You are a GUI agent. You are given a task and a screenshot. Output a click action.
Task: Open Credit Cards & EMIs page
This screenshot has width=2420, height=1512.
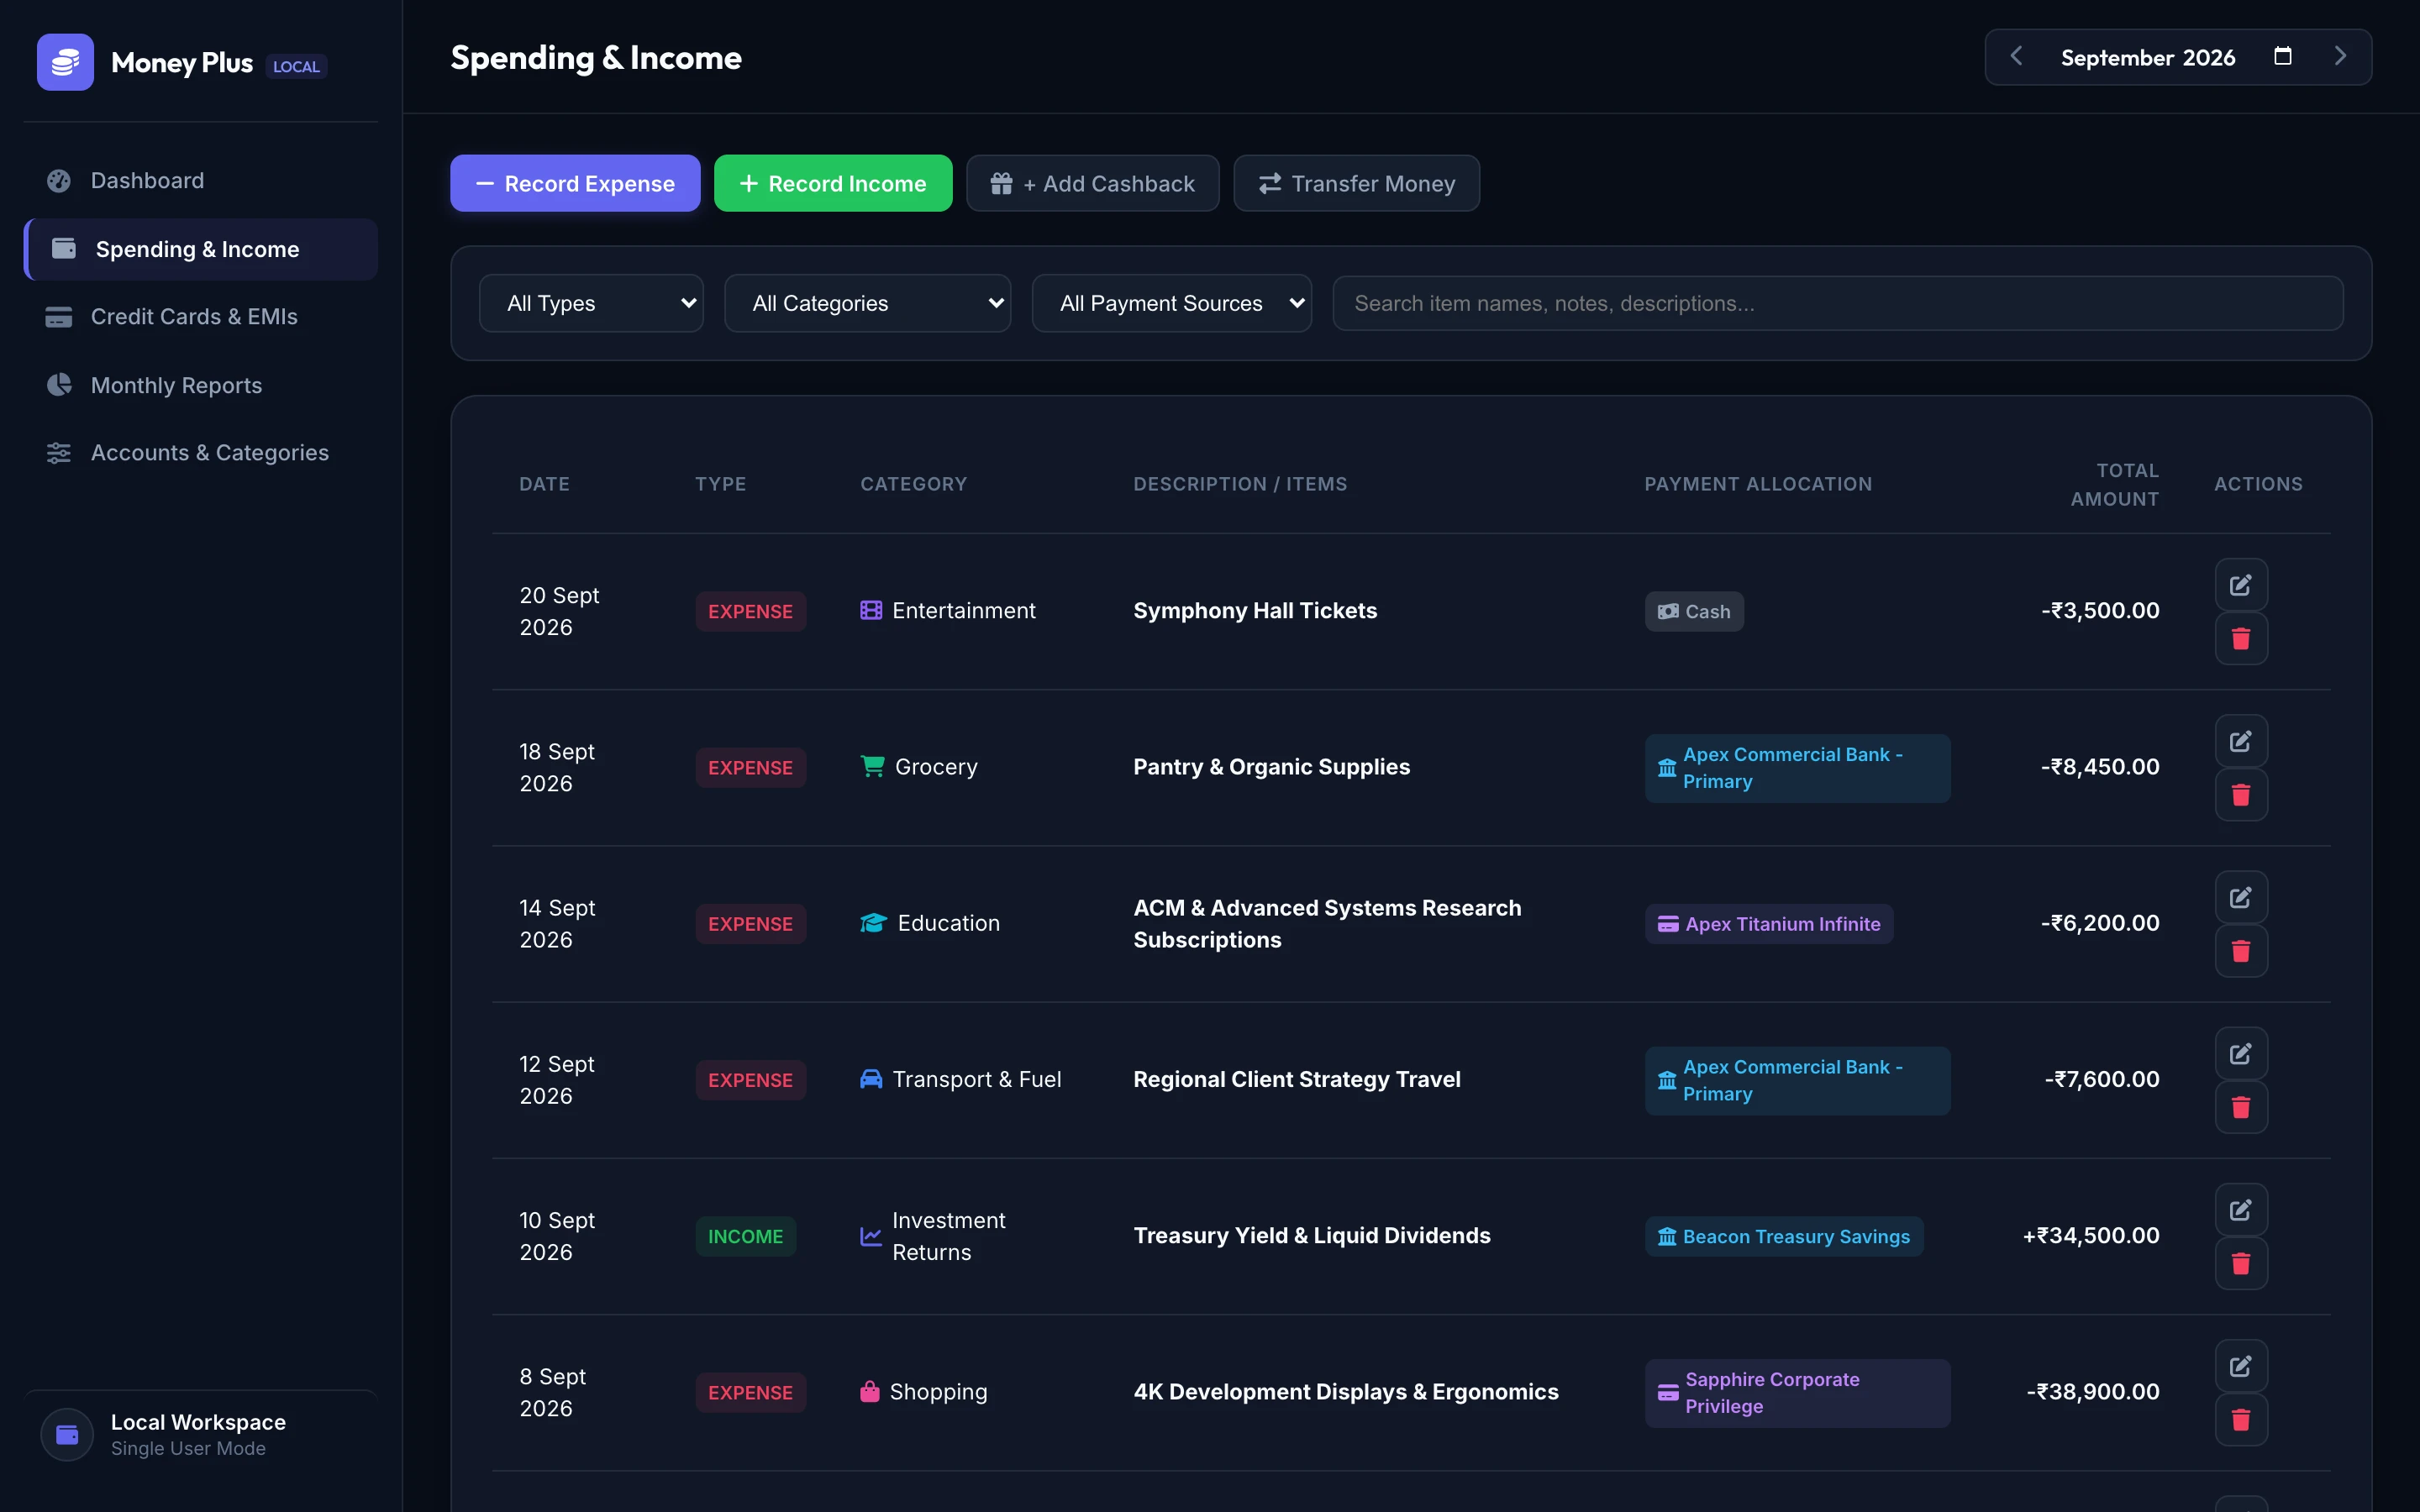point(201,317)
